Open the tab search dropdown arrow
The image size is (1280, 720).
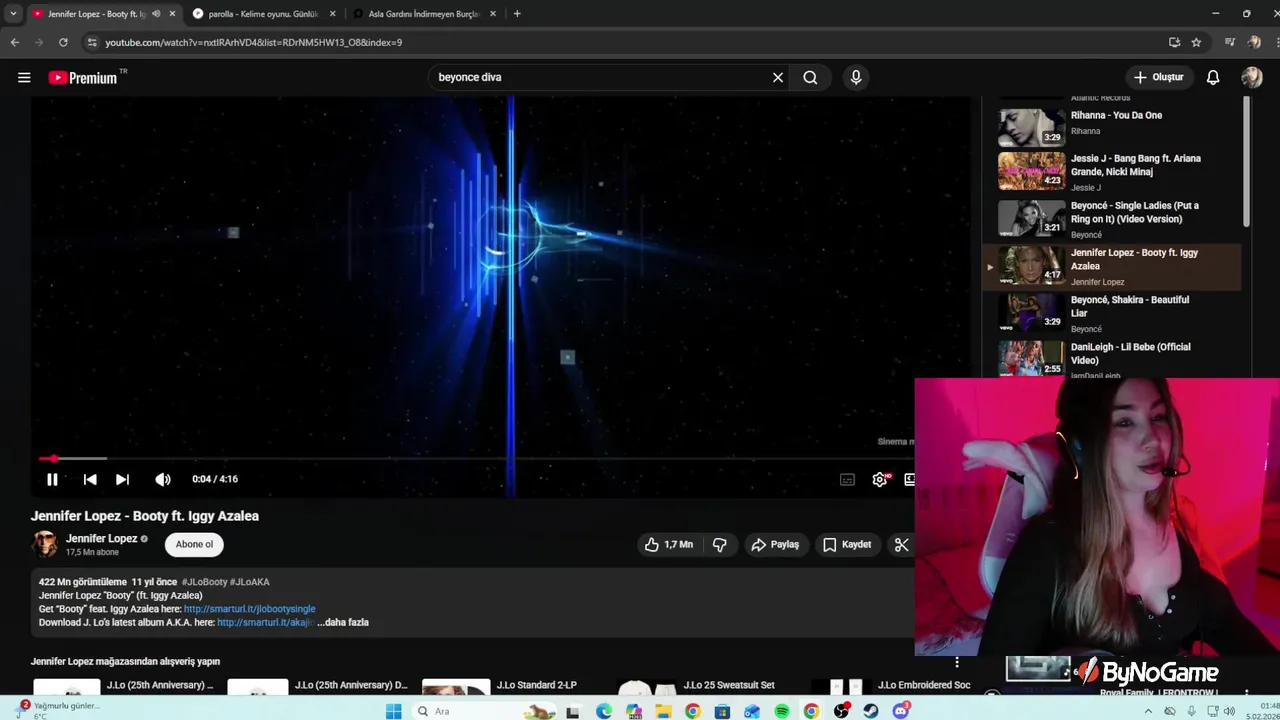(x=13, y=14)
